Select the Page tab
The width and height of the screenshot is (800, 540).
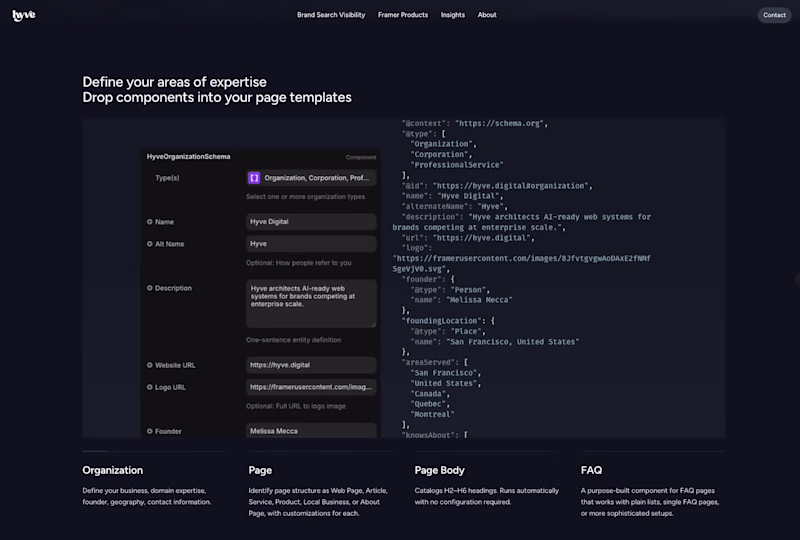click(x=260, y=470)
